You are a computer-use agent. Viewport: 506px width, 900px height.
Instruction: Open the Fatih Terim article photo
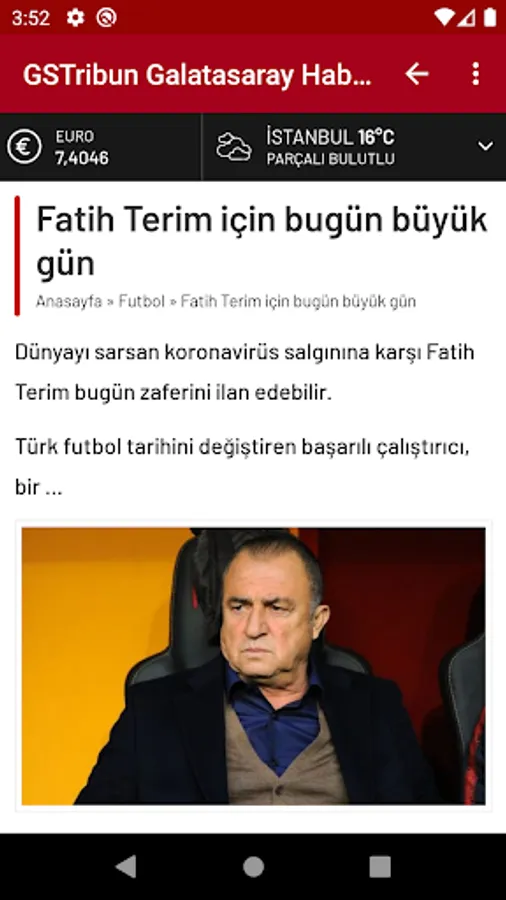coord(253,666)
